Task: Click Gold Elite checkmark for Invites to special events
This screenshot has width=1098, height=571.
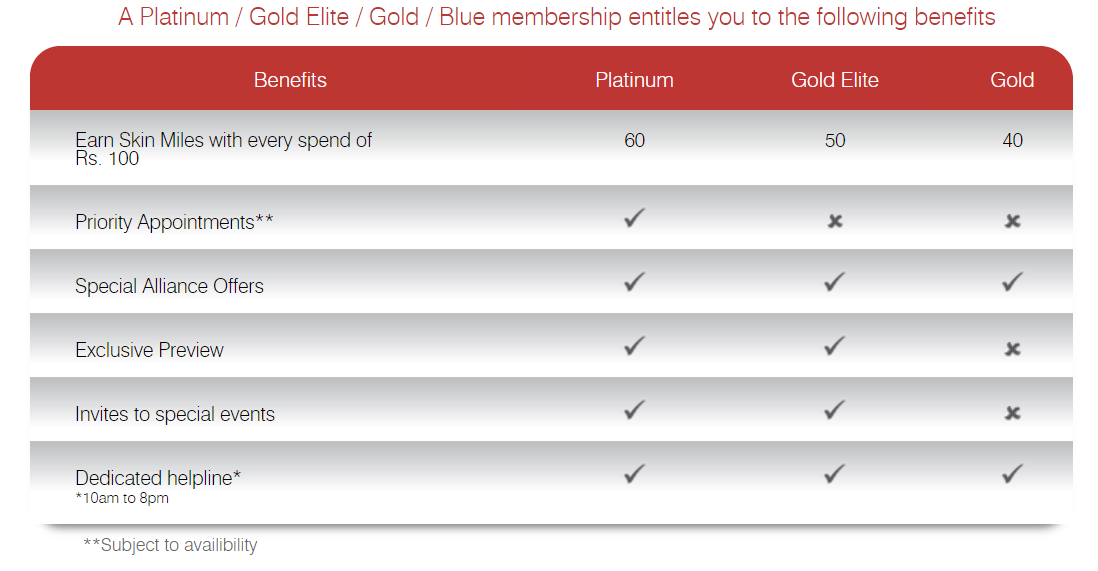Action: coord(835,410)
